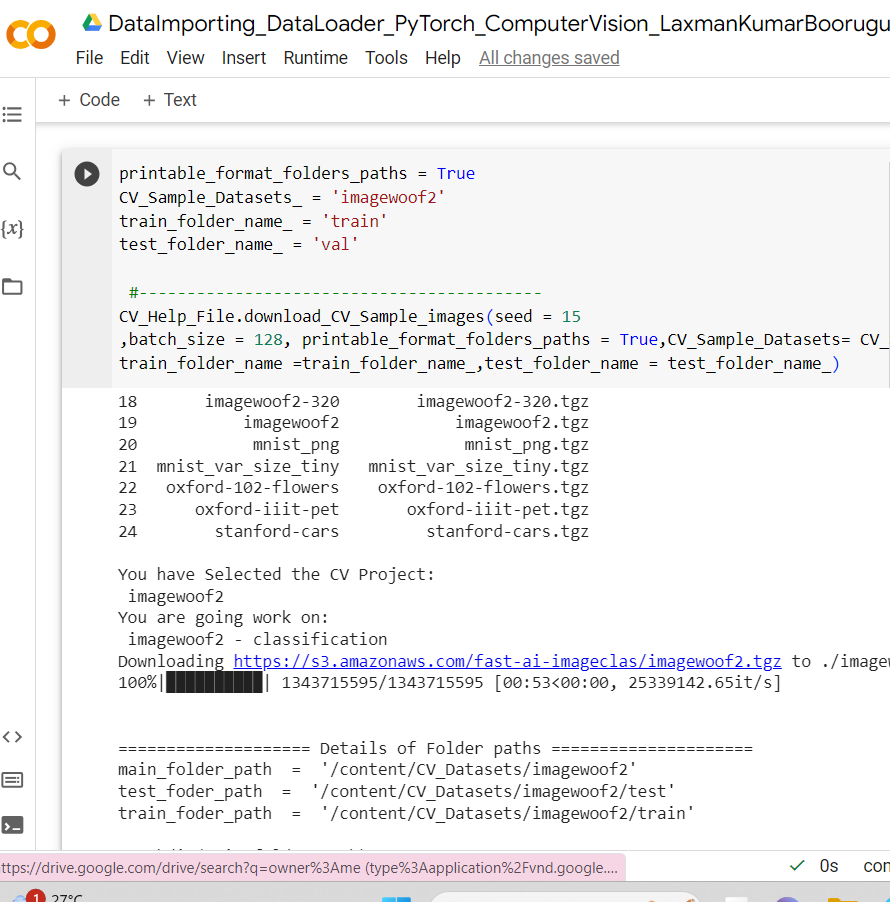
Task: Click the train_foder_path output line
Action: click(406, 813)
